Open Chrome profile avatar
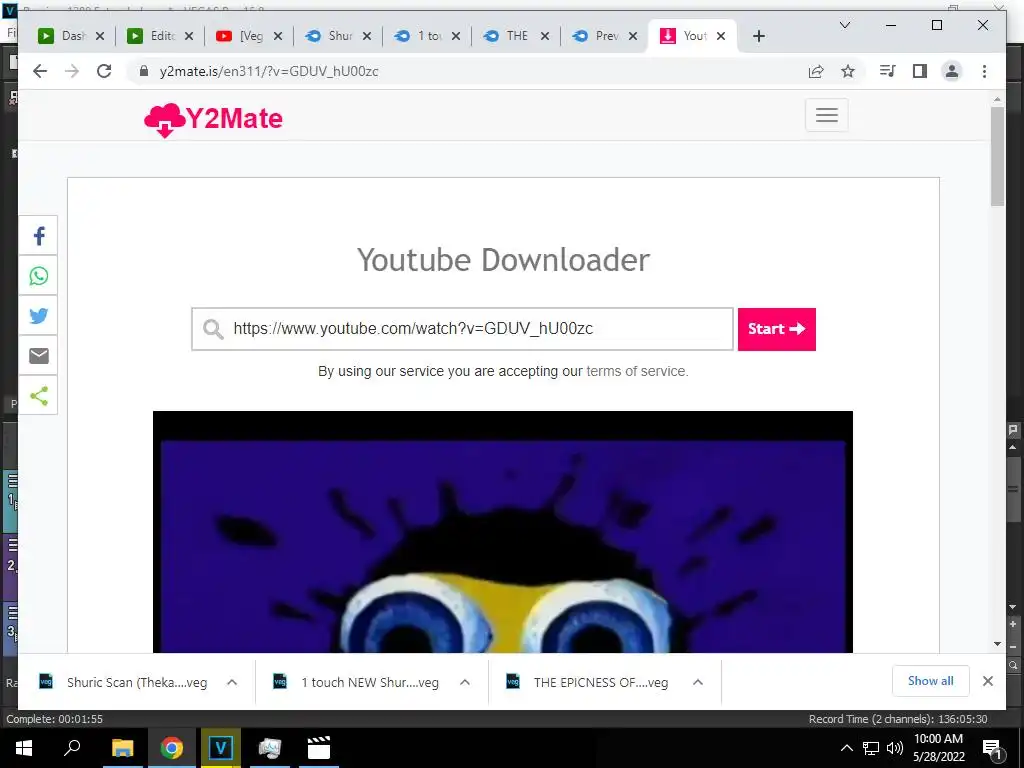The width and height of the screenshot is (1024, 768). [952, 71]
